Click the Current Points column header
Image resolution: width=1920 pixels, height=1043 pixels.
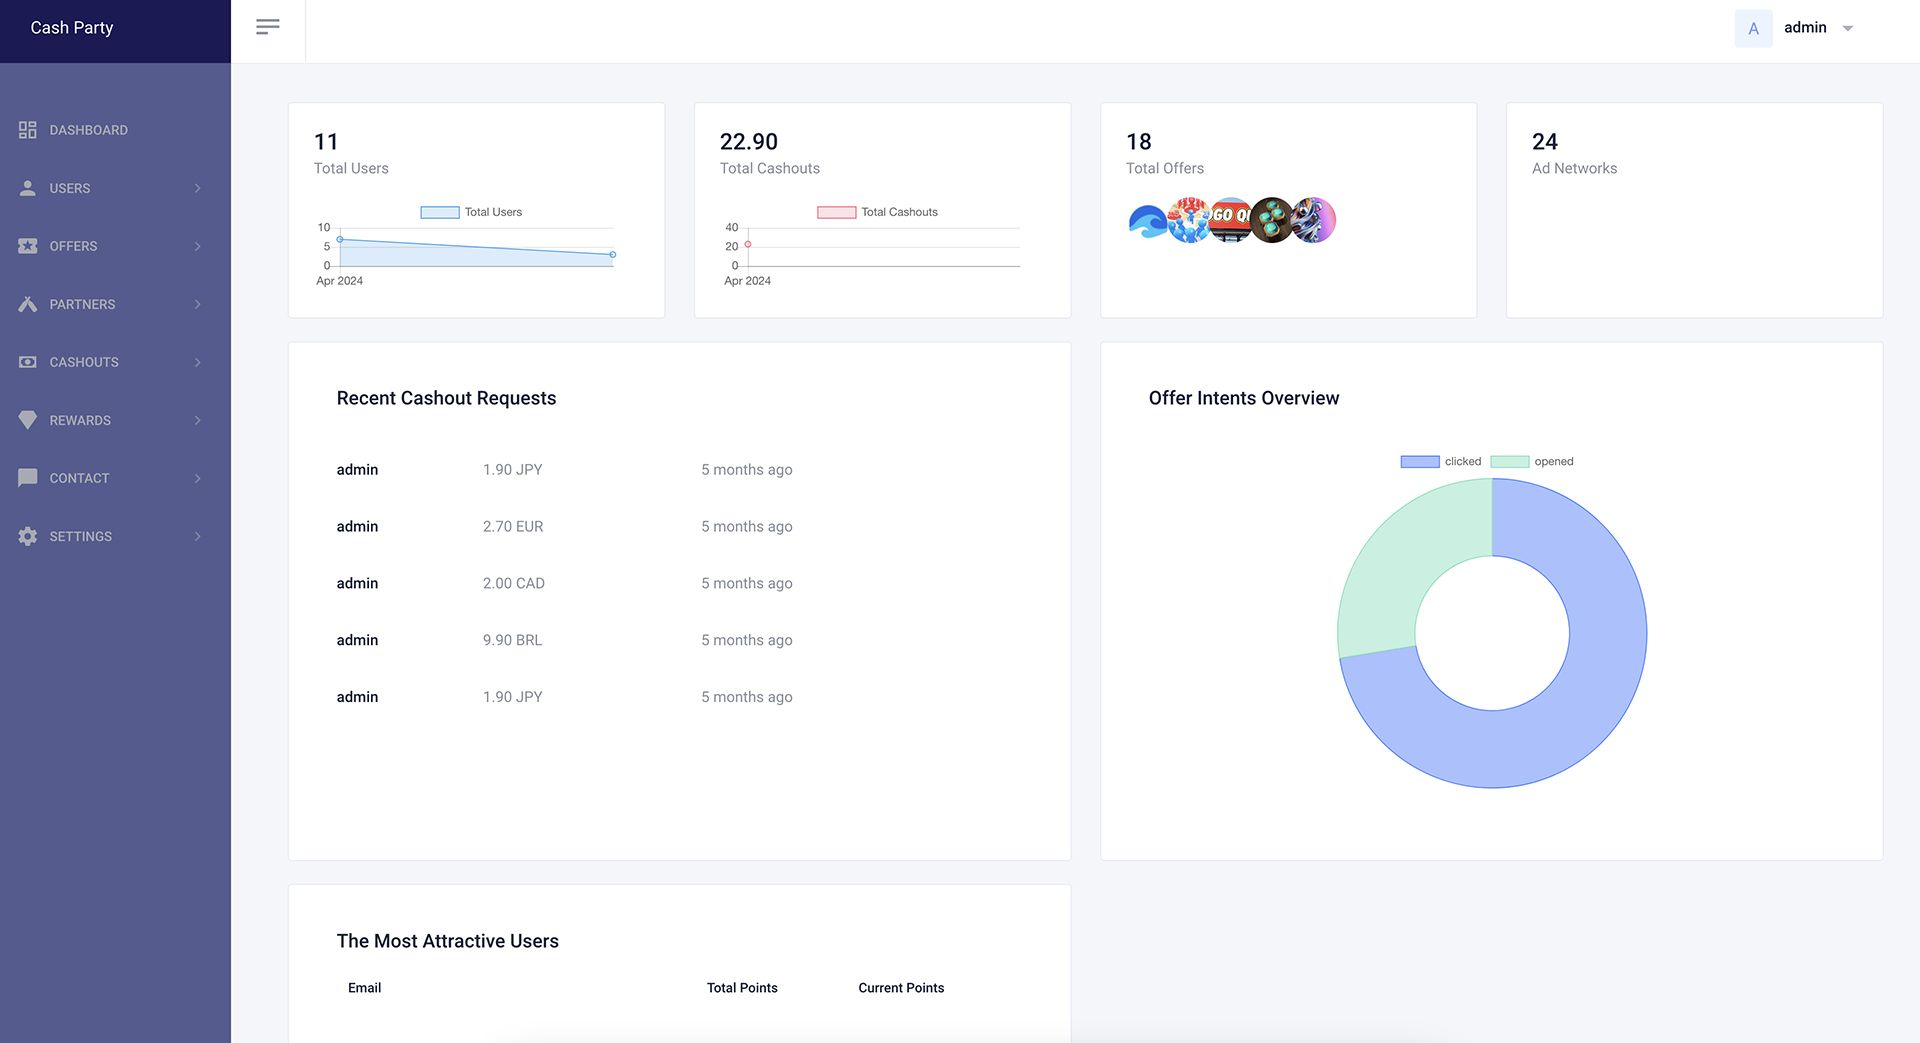tap(901, 988)
